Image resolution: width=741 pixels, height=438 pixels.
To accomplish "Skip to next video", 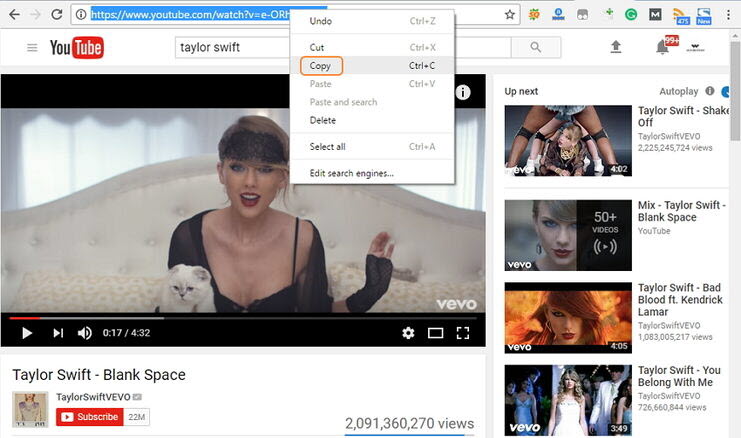I will click(x=58, y=333).
